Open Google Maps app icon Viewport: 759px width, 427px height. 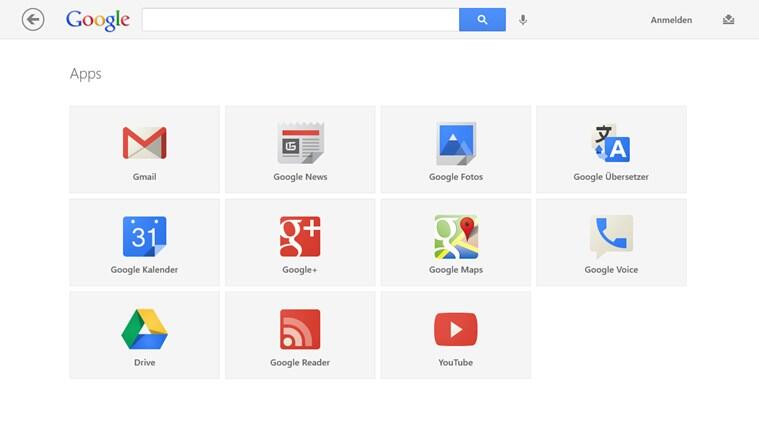click(x=456, y=237)
